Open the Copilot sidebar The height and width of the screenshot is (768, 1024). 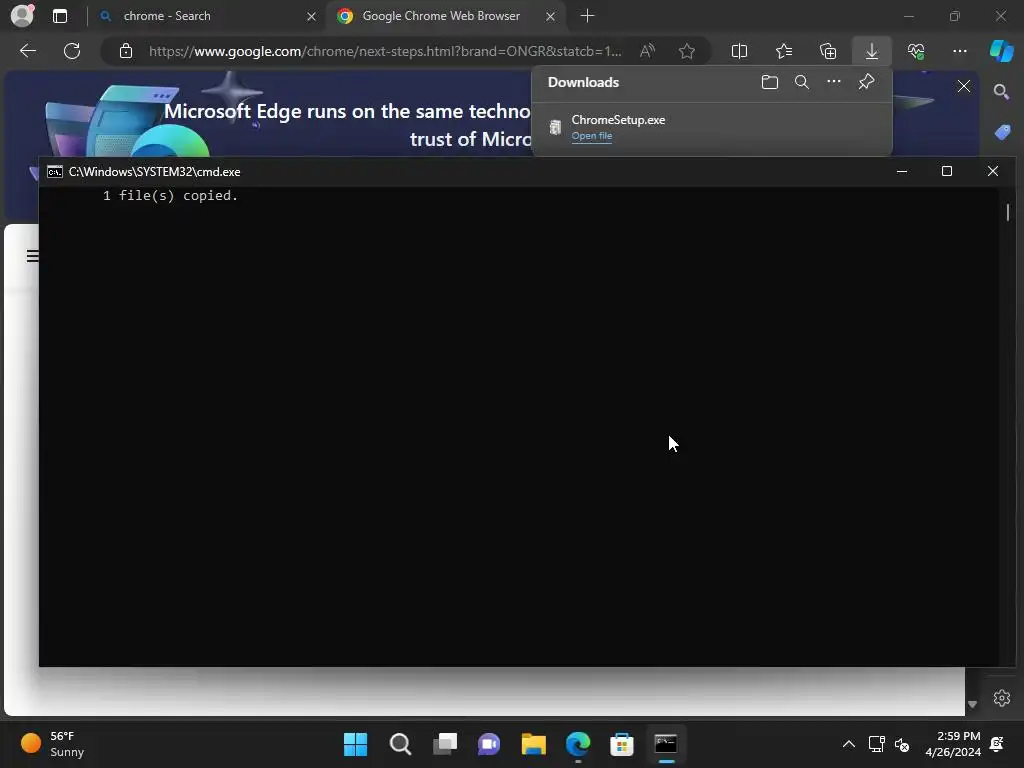pyautogui.click(x=1002, y=51)
